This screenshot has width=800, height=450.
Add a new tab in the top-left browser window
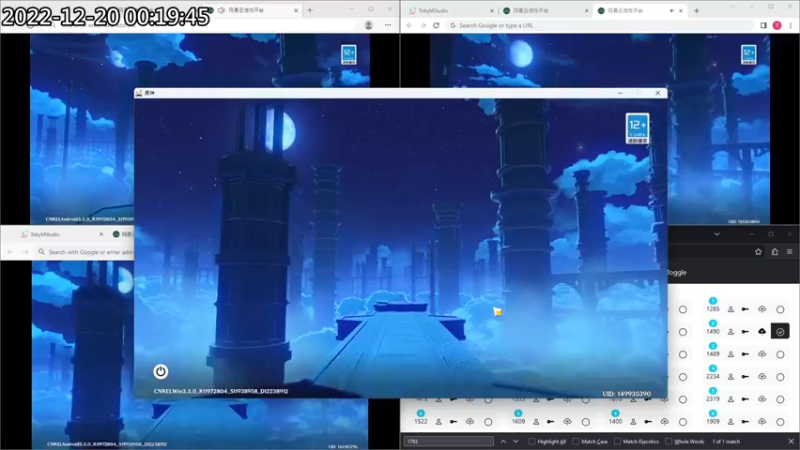coord(310,10)
